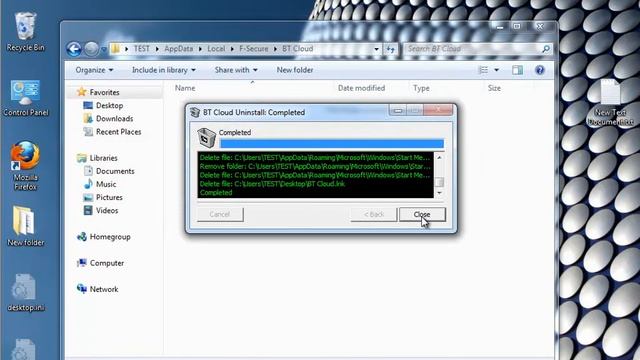Click the log scrollbar down arrow
Image resolution: width=640 pixels, height=360 pixels.
click(x=439, y=193)
